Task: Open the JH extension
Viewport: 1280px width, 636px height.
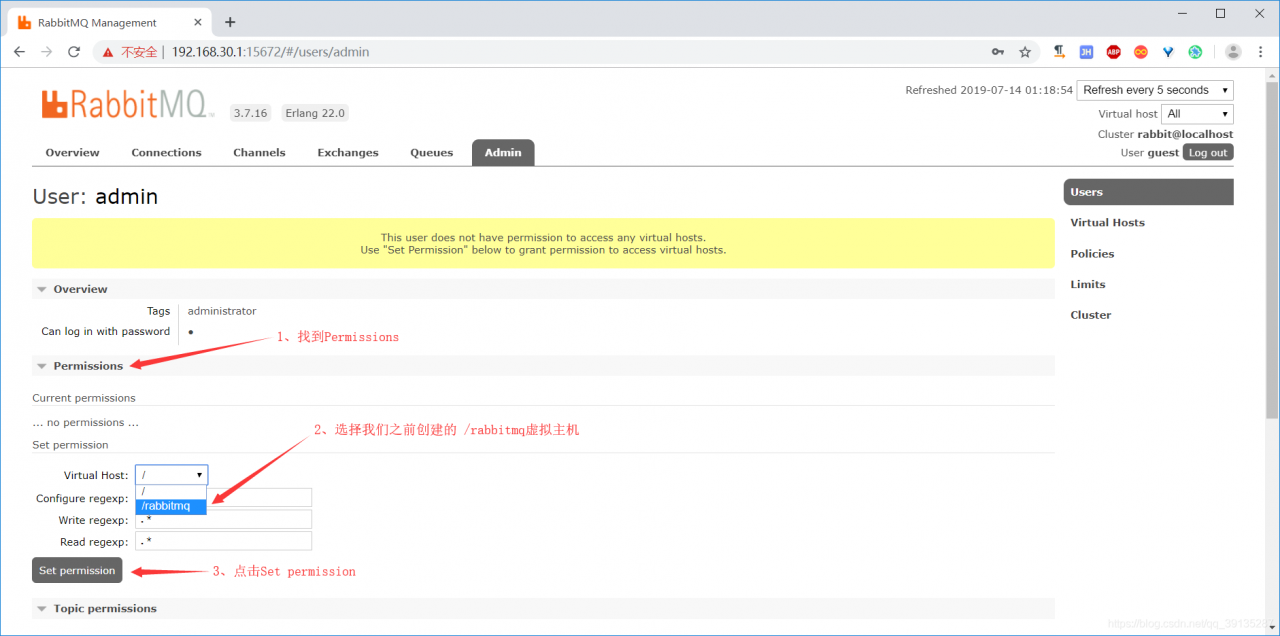Action: tap(1086, 52)
